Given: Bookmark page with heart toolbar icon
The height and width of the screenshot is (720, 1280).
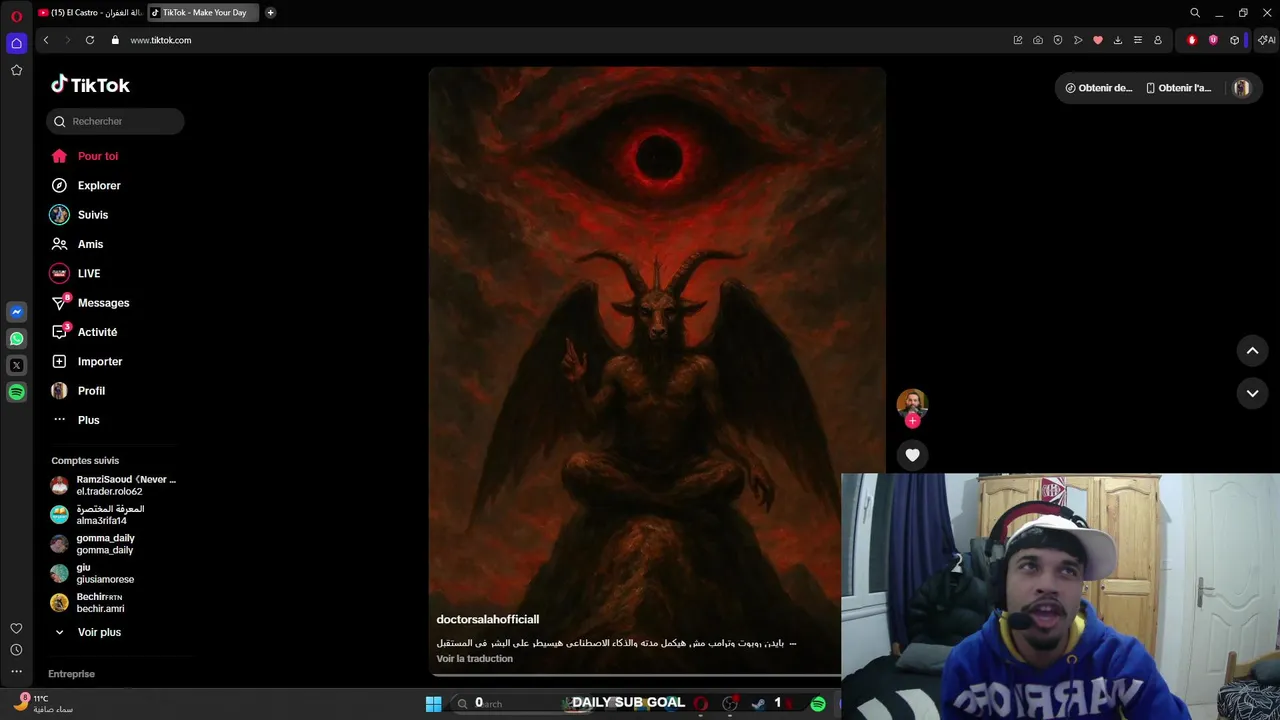Looking at the screenshot, I should pyautogui.click(x=1098, y=40).
